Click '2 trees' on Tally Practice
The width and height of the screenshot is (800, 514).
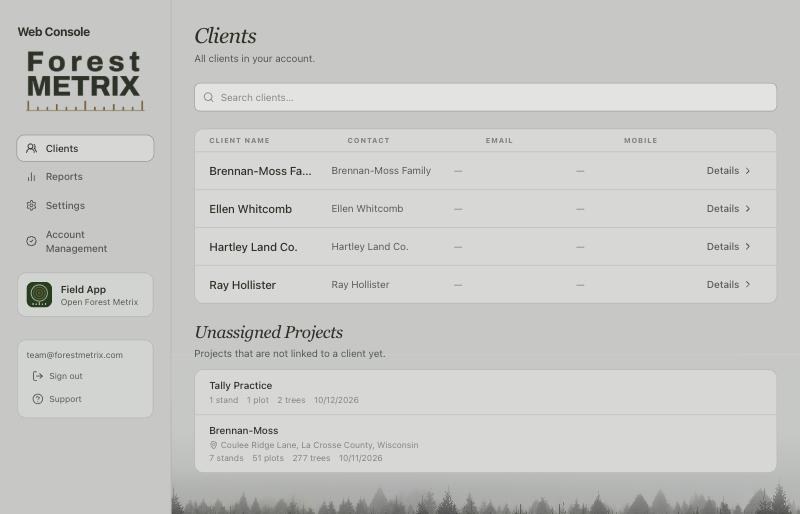(291, 400)
